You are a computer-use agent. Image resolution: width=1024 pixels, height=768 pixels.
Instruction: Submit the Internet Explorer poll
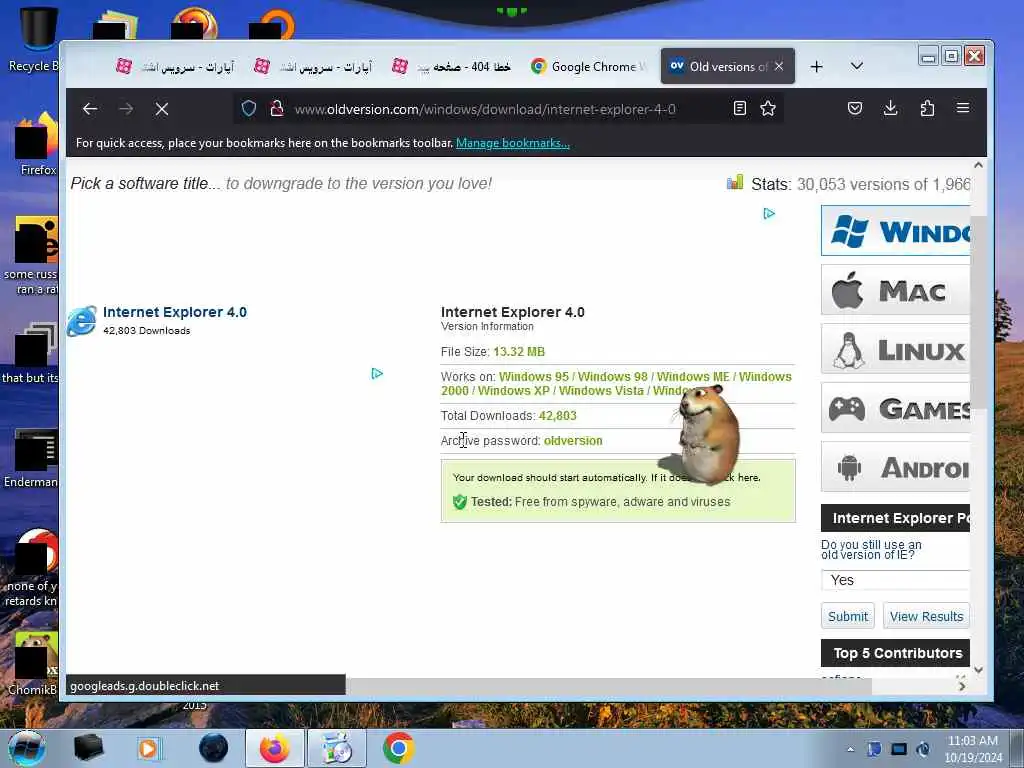[848, 616]
